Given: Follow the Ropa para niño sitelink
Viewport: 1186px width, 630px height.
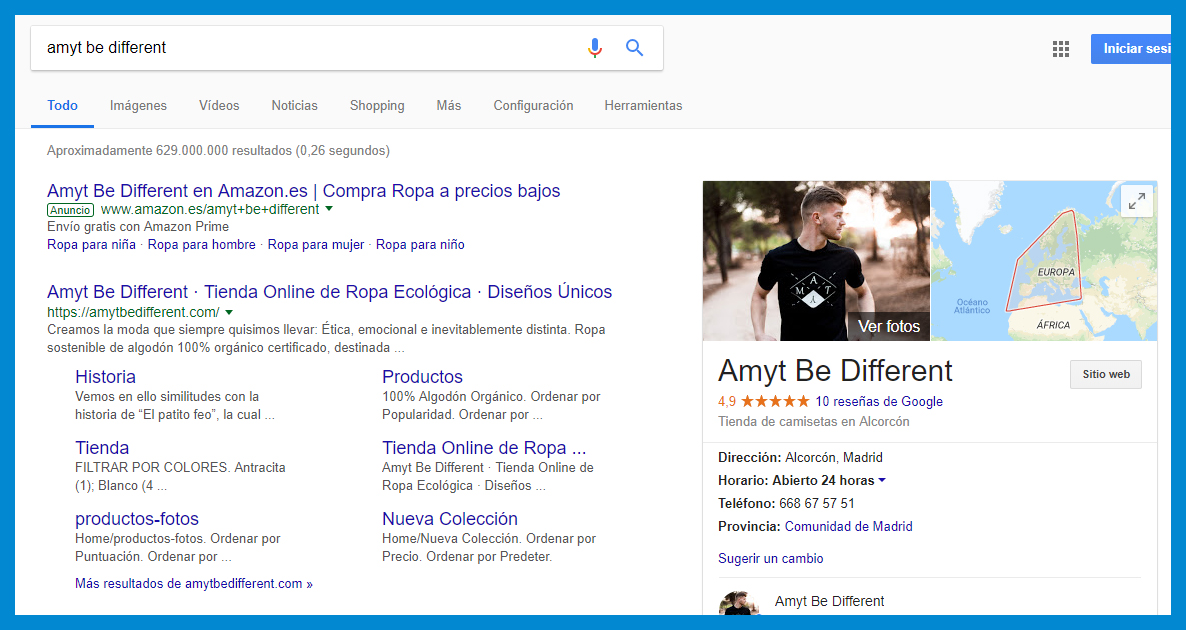Looking at the screenshot, I should [x=420, y=244].
